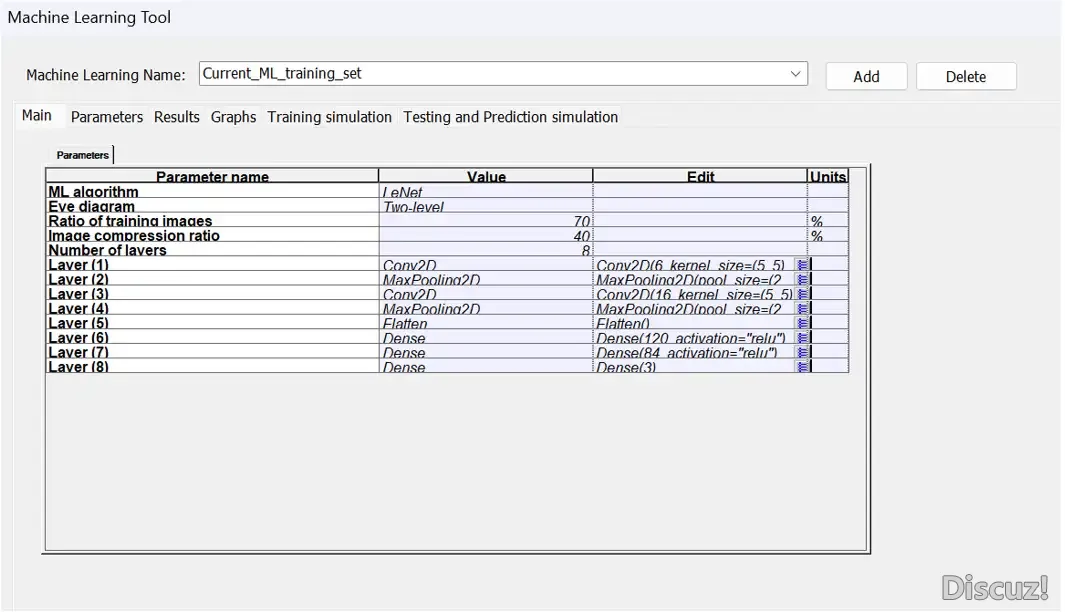This screenshot has height=612, width=1065.
Task: Select Number of layers label
Action: (x=212, y=250)
